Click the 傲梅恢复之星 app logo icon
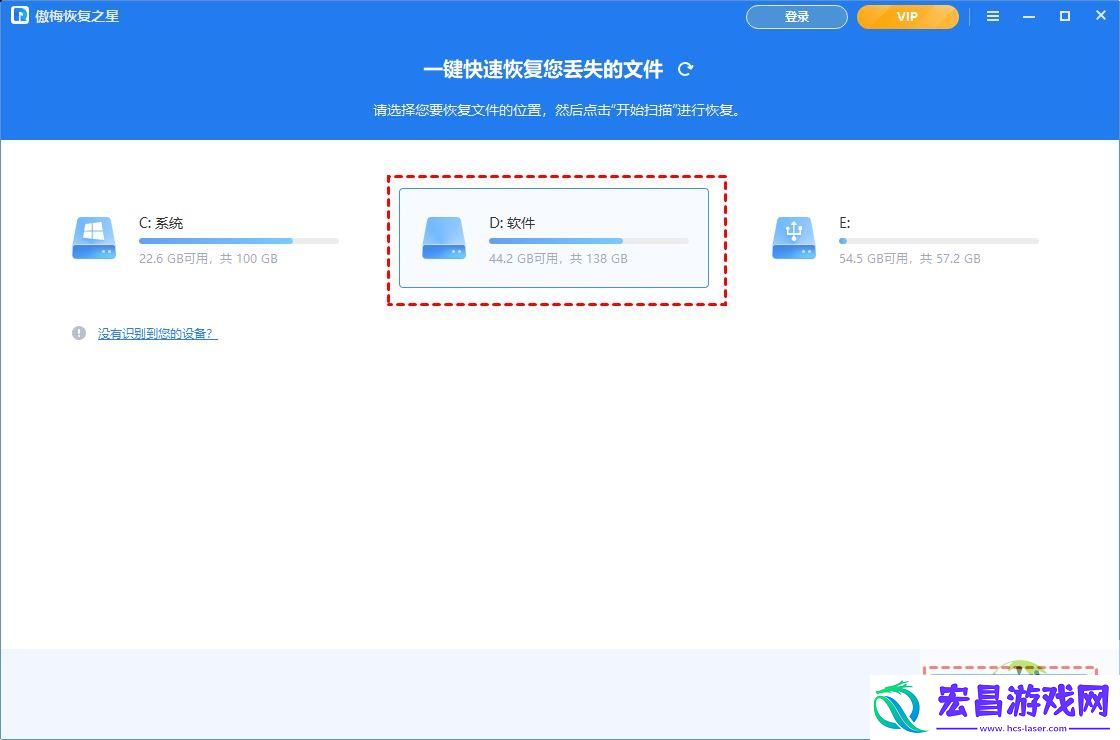Screen dimensions: 1120x740 (x=19, y=15)
